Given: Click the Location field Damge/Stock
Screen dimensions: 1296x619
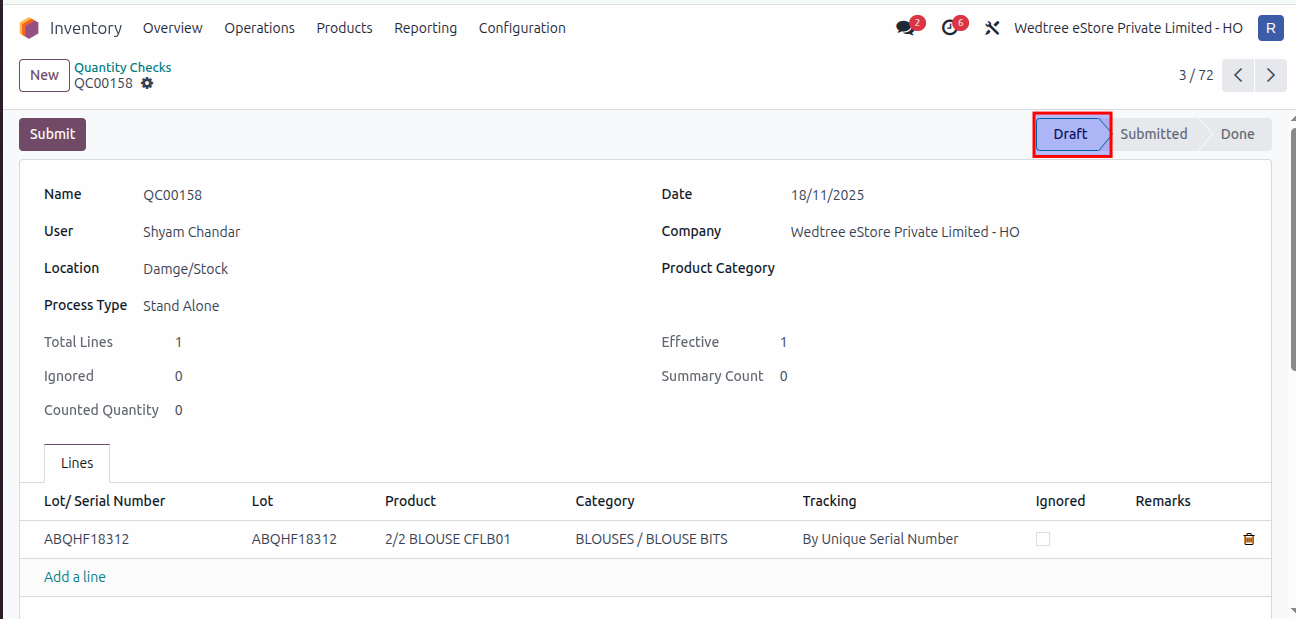Looking at the screenshot, I should 186,269.
